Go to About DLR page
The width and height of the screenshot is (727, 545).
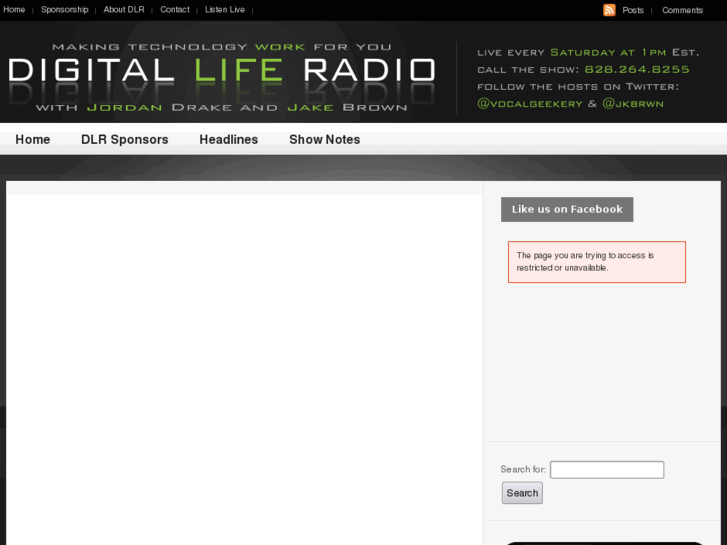pyautogui.click(x=124, y=9)
